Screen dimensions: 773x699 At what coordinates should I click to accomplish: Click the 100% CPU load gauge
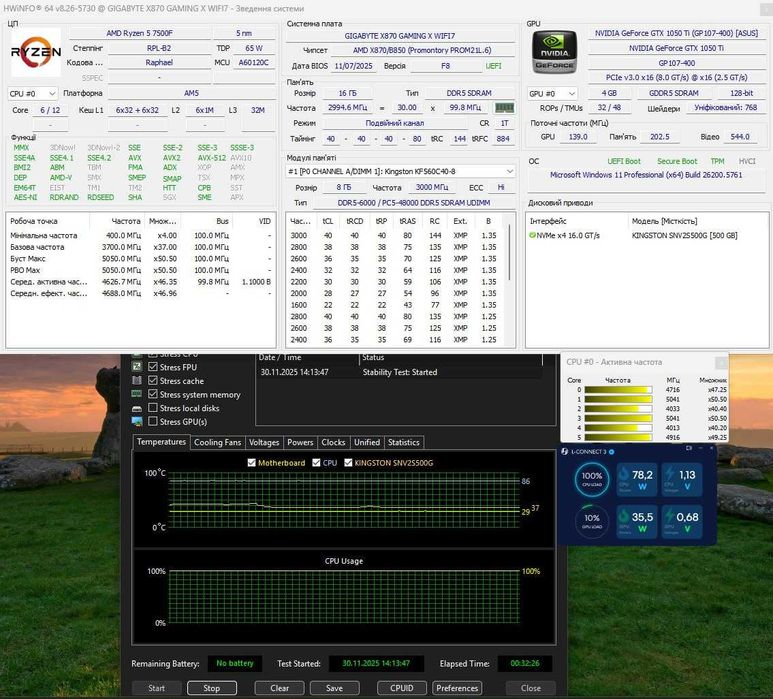click(592, 479)
